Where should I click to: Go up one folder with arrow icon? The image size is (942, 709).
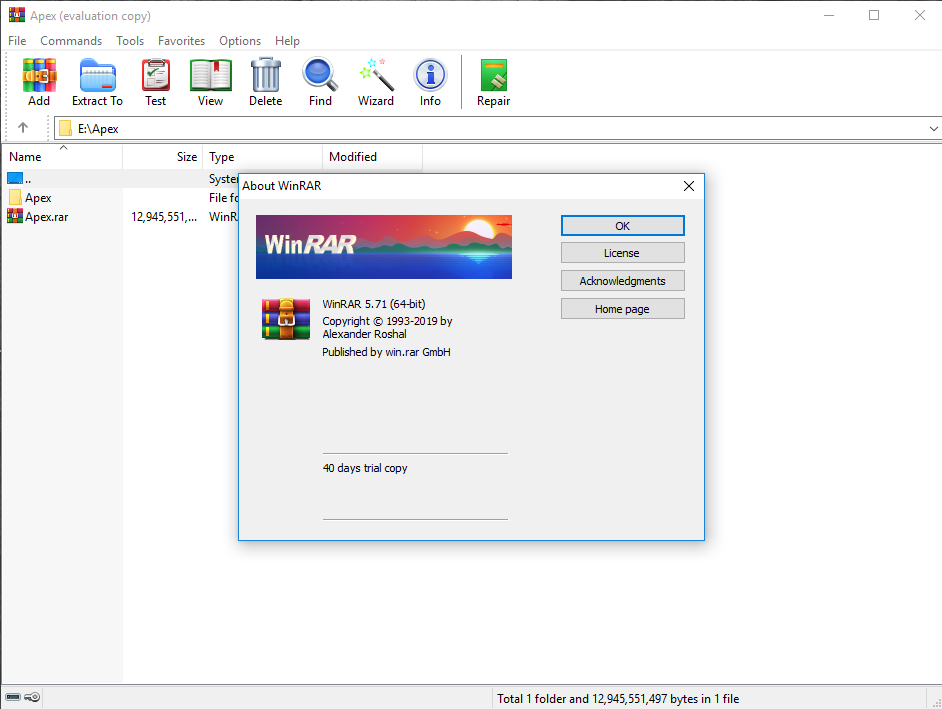[x=23, y=127]
